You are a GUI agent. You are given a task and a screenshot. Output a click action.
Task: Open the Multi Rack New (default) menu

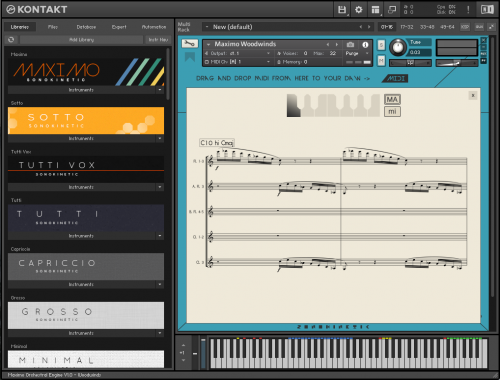pyautogui.click(x=287, y=27)
